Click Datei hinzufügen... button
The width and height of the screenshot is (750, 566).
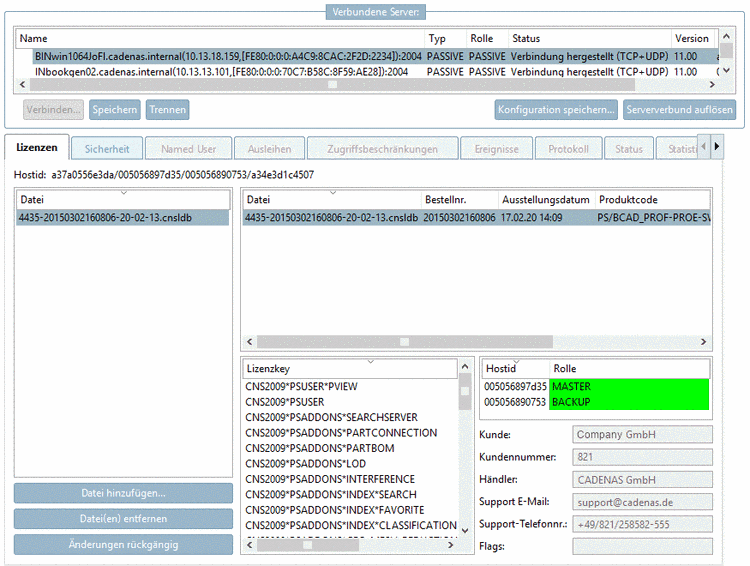pos(123,493)
